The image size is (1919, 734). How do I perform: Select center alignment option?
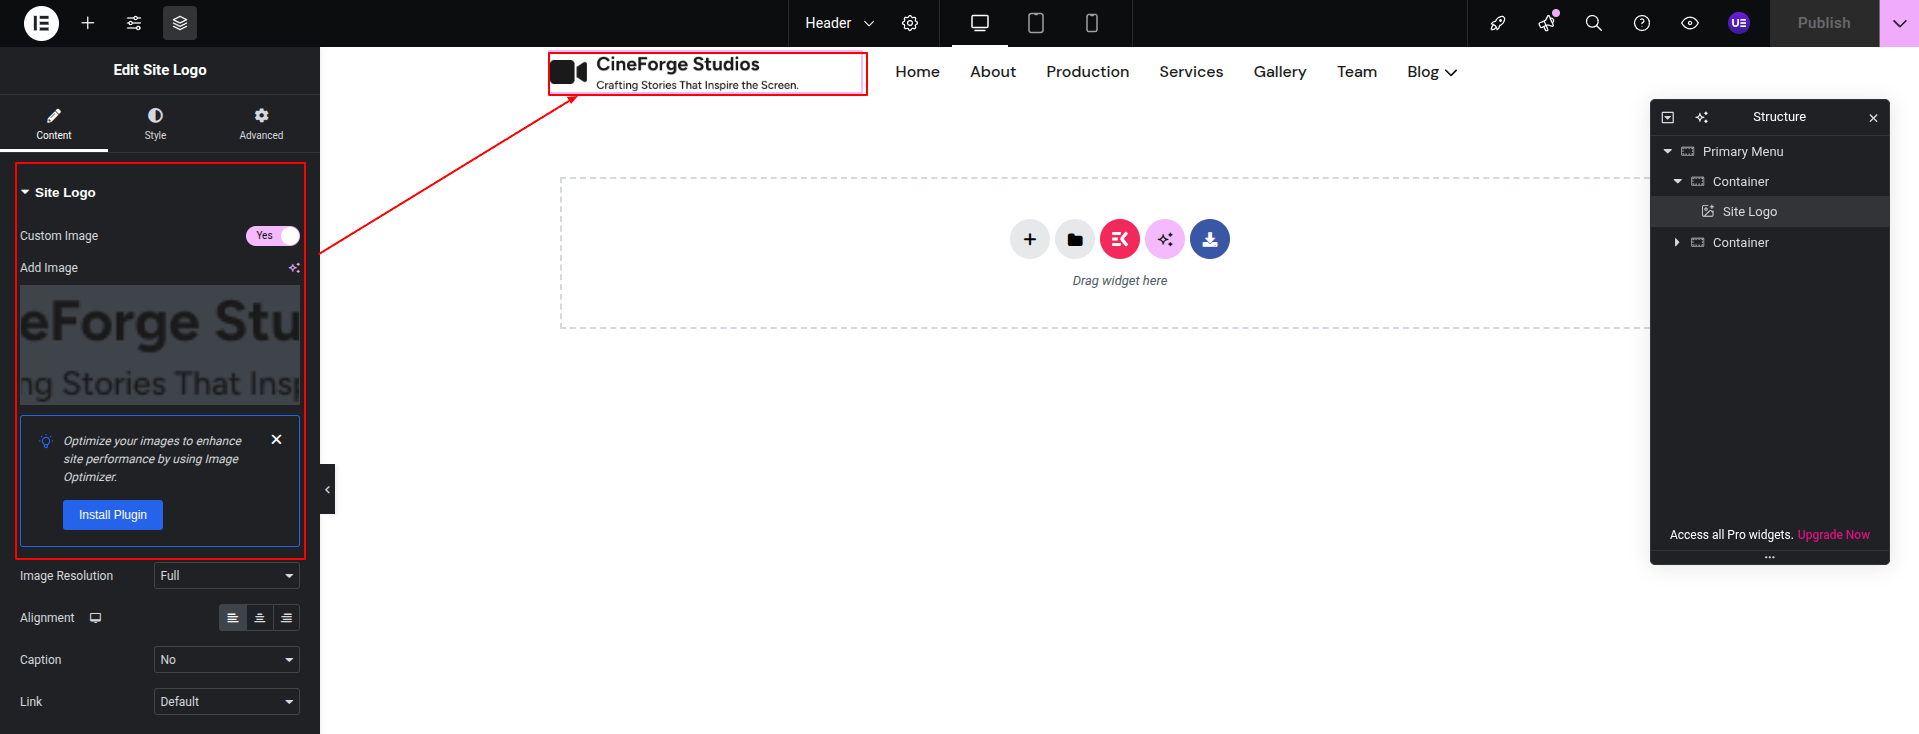point(259,618)
